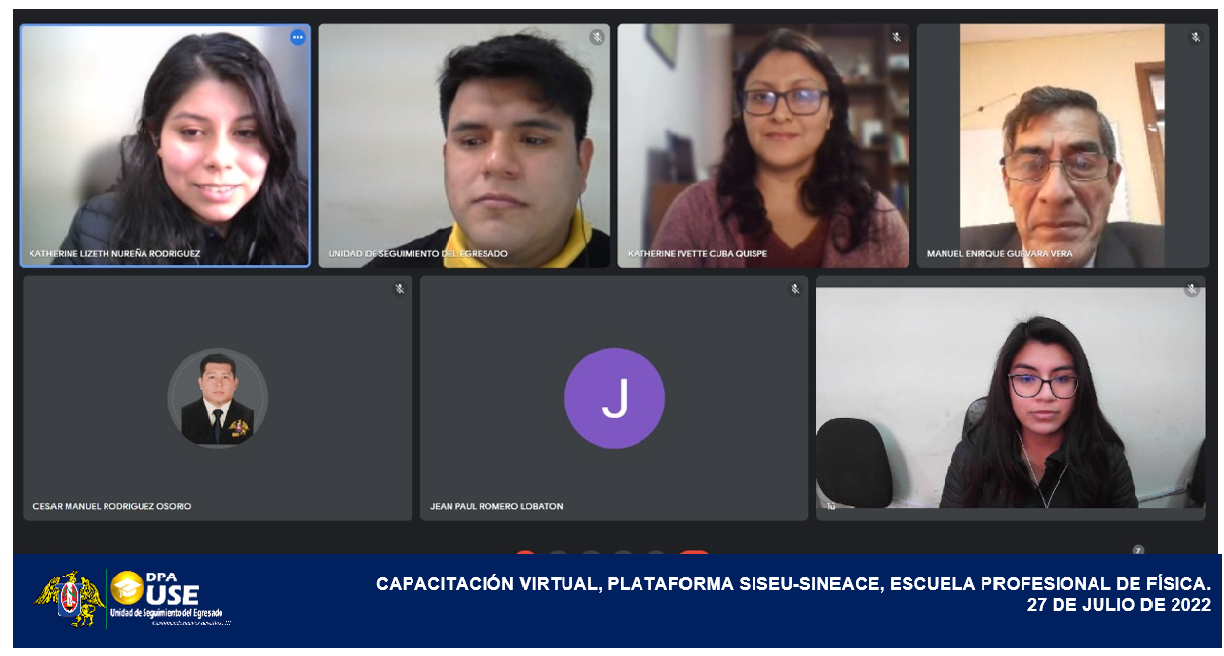Click the date 27 de Julio de 2022
Image resolution: width=1224 pixels, height=656 pixels.
(1118, 605)
